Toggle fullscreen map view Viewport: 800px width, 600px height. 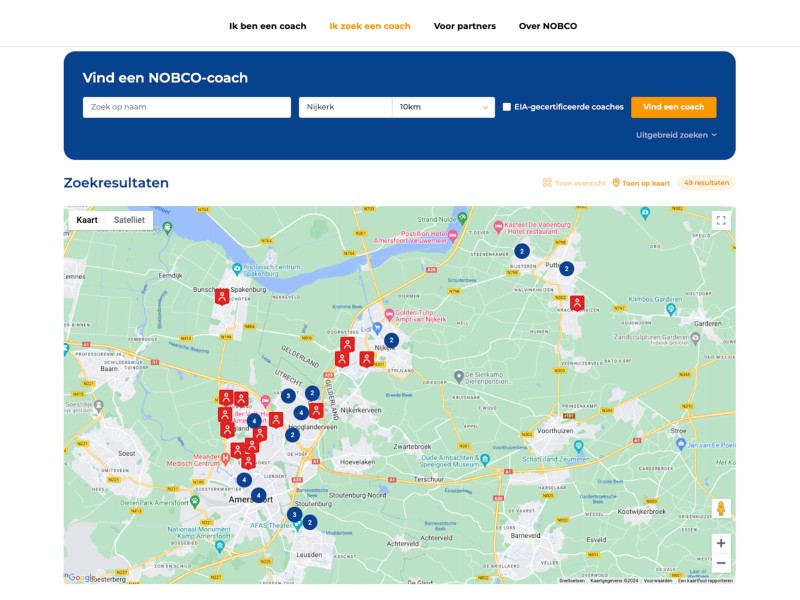click(721, 220)
